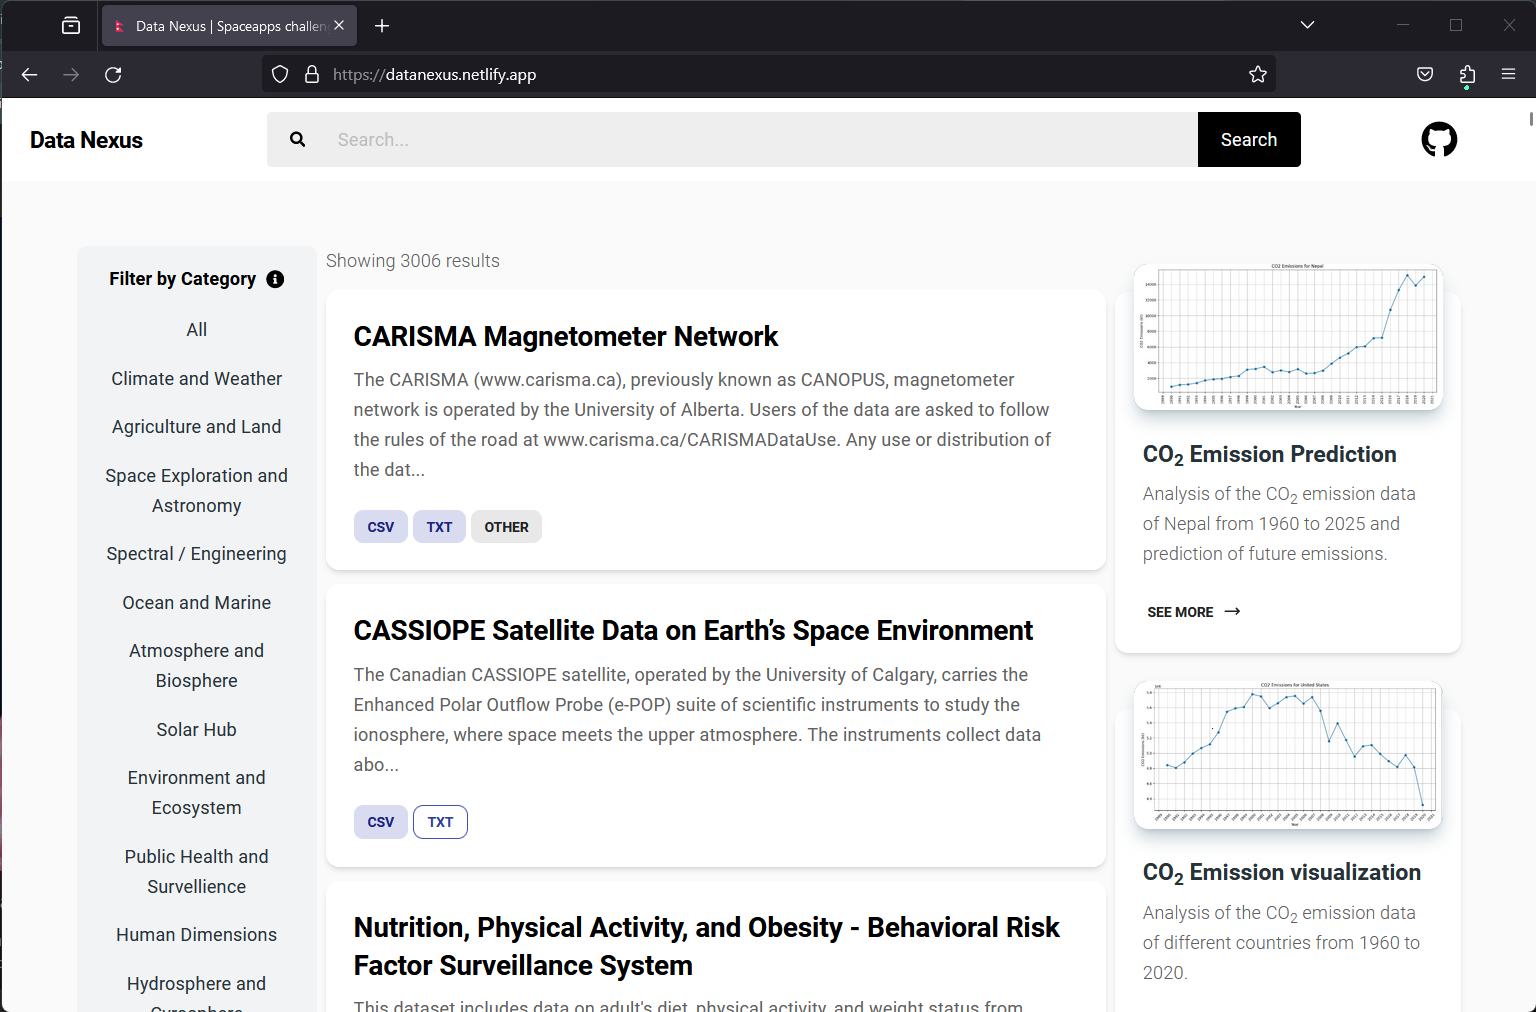Open the CO2 Emission Prediction chart thumbnail
This screenshot has height=1012, width=1536.
pyautogui.click(x=1288, y=337)
